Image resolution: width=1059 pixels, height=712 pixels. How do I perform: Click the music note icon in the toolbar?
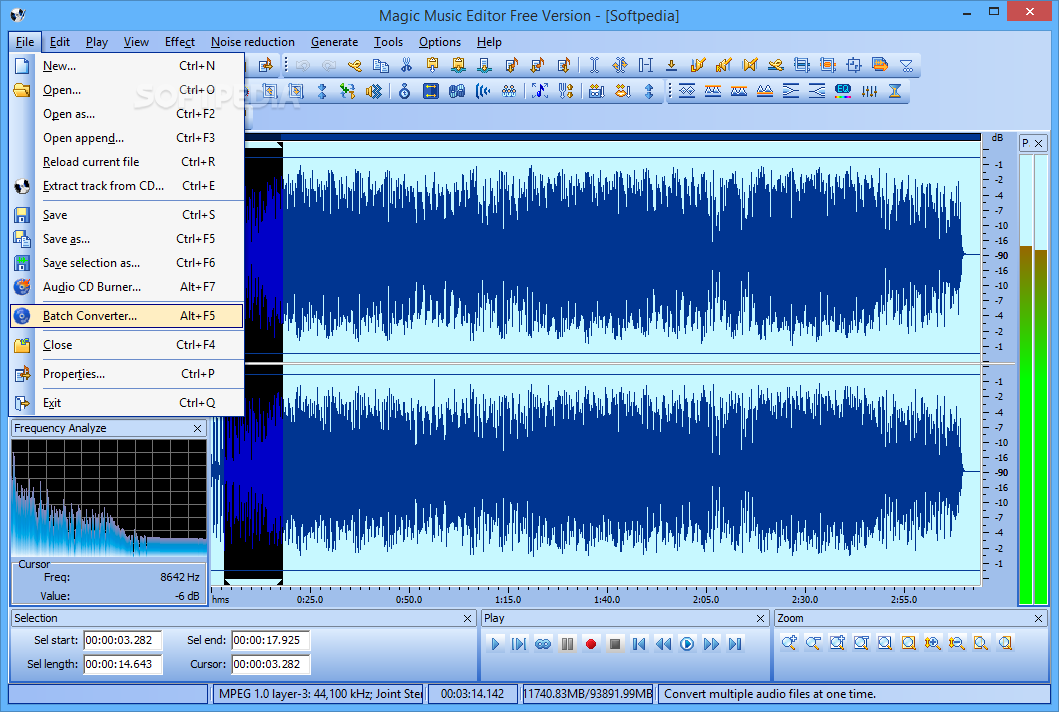540,91
